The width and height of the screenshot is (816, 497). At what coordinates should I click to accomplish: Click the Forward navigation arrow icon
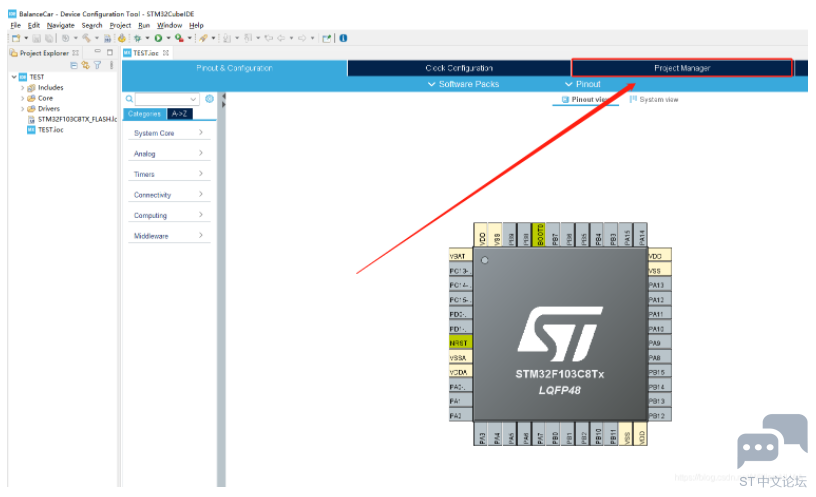(302, 38)
